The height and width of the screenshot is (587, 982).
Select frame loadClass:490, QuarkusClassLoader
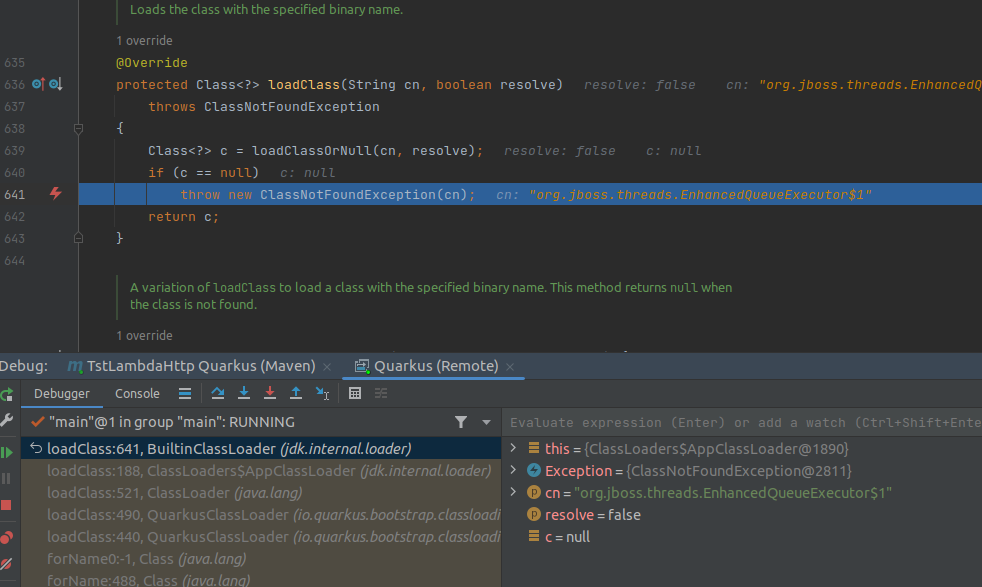tap(261, 515)
